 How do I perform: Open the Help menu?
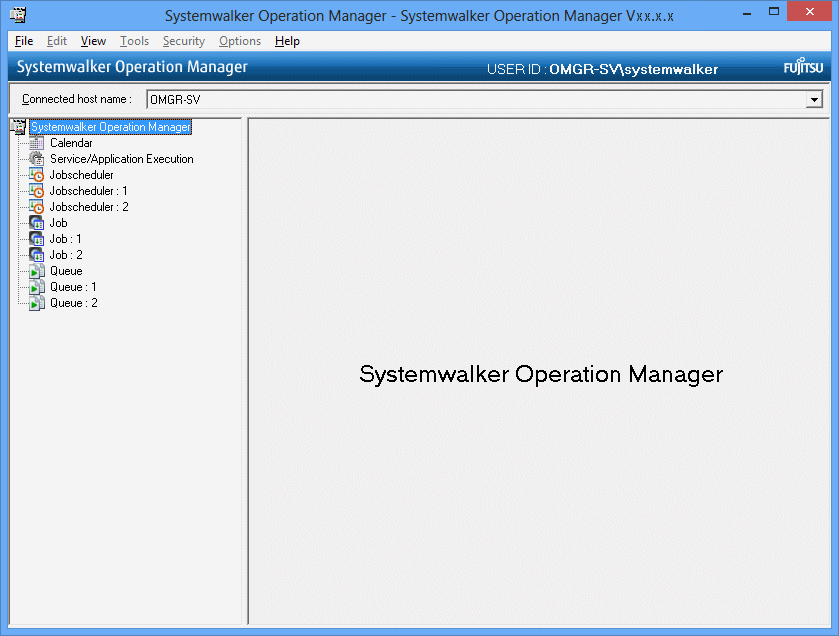coord(287,41)
